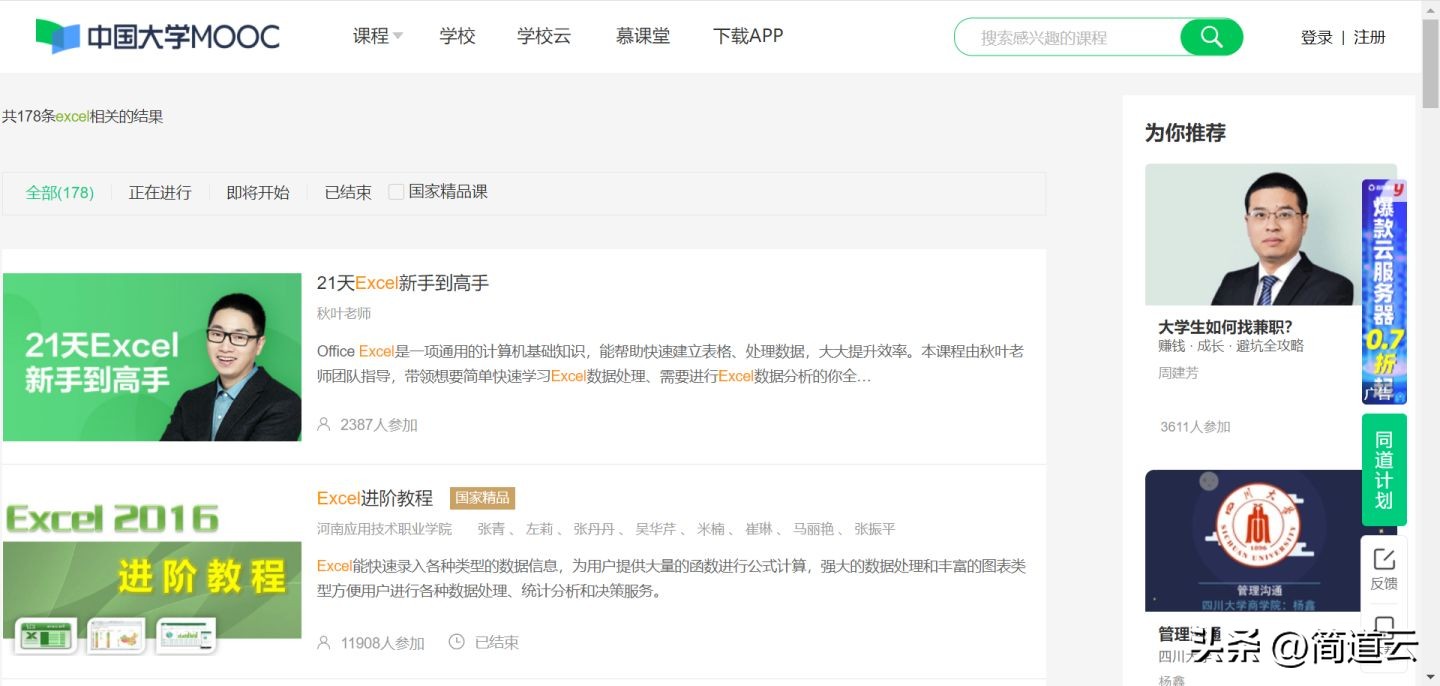Select the 全部(178) filter tab

pyautogui.click(x=60, y=192)
